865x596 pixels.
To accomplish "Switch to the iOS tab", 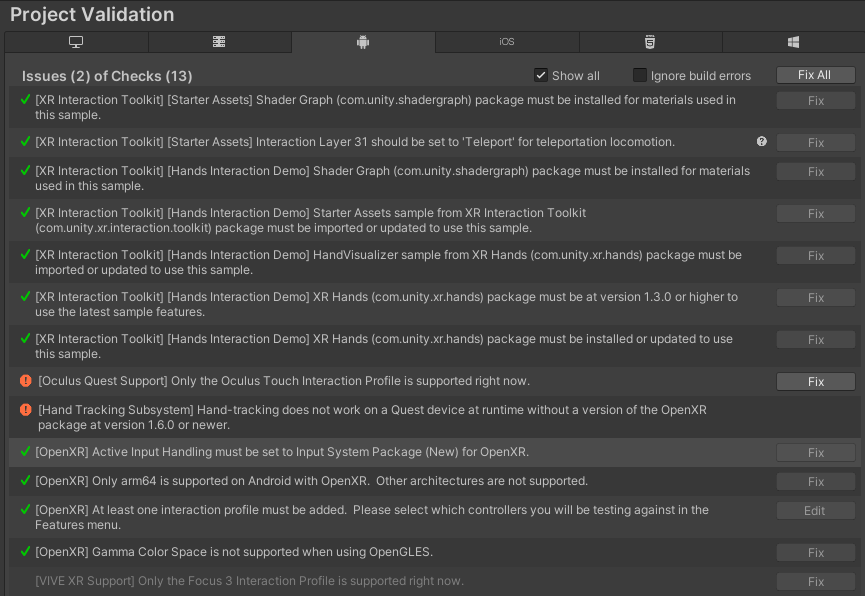I will 506,42.
